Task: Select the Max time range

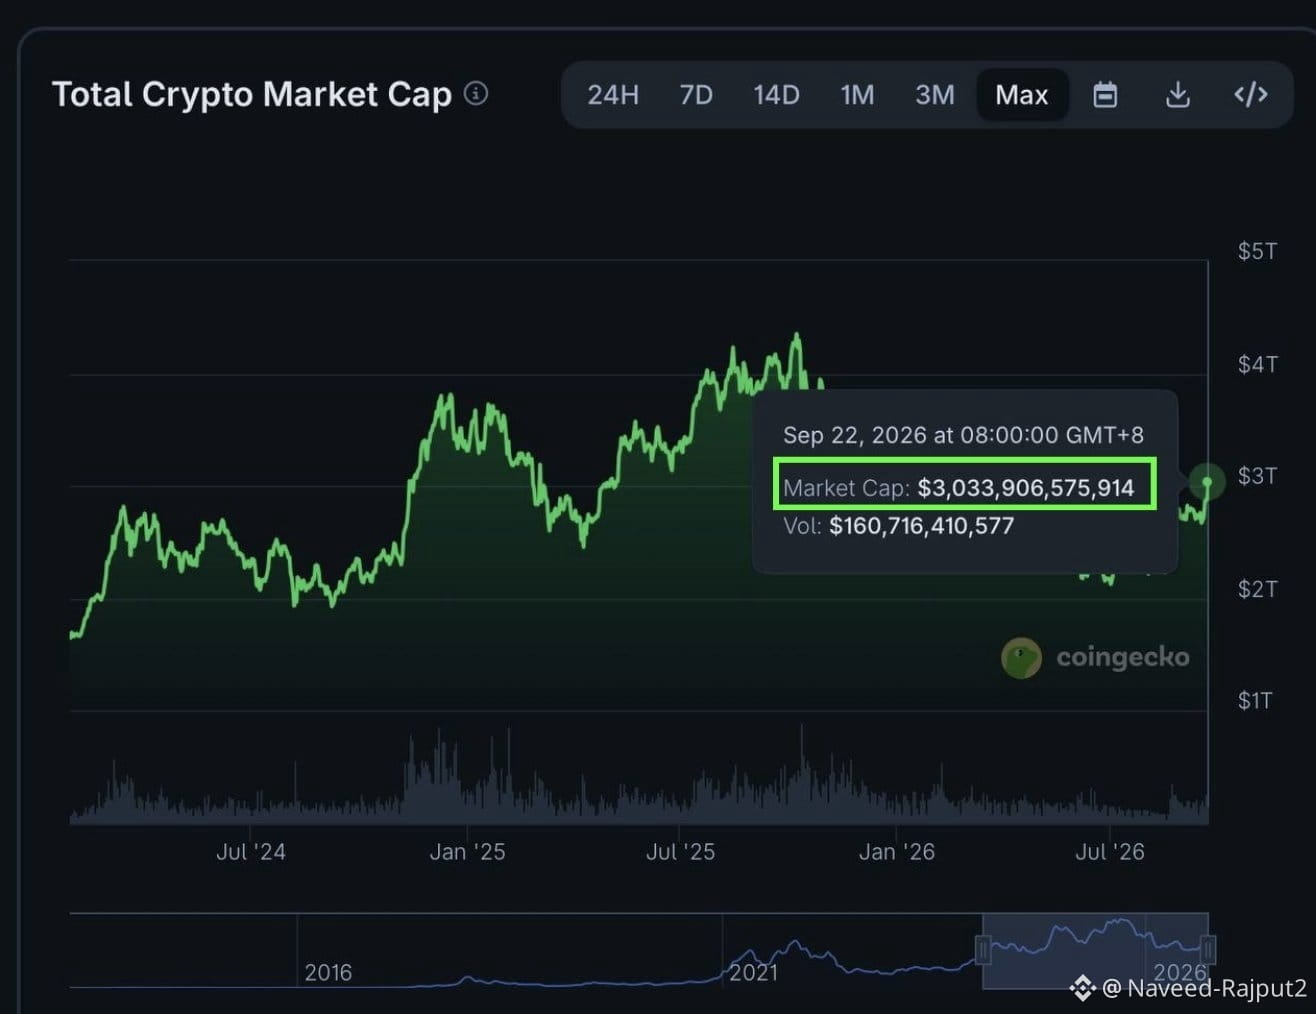Action: (x=1022, y=95)
